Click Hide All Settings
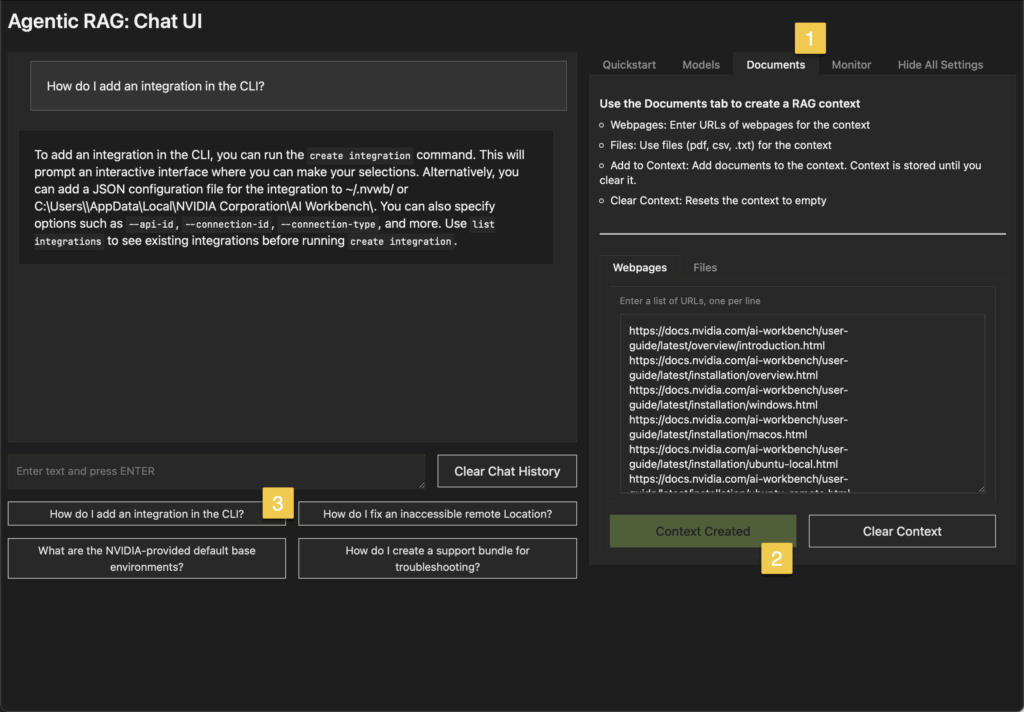 pos(940,65)
